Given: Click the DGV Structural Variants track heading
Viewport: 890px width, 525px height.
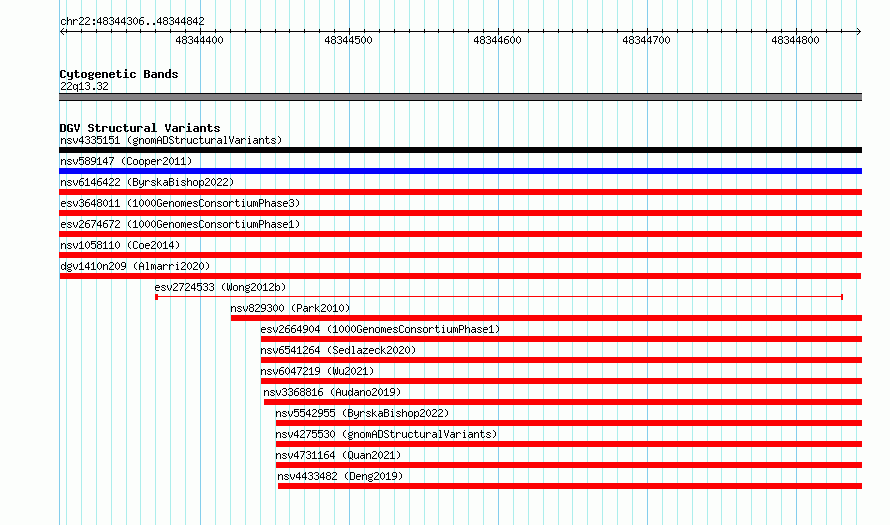Looking at the screenshot, I should (140, 128).
